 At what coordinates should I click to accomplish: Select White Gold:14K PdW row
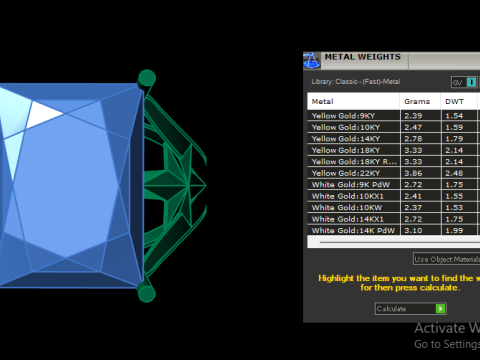click(x=393, y=230)
